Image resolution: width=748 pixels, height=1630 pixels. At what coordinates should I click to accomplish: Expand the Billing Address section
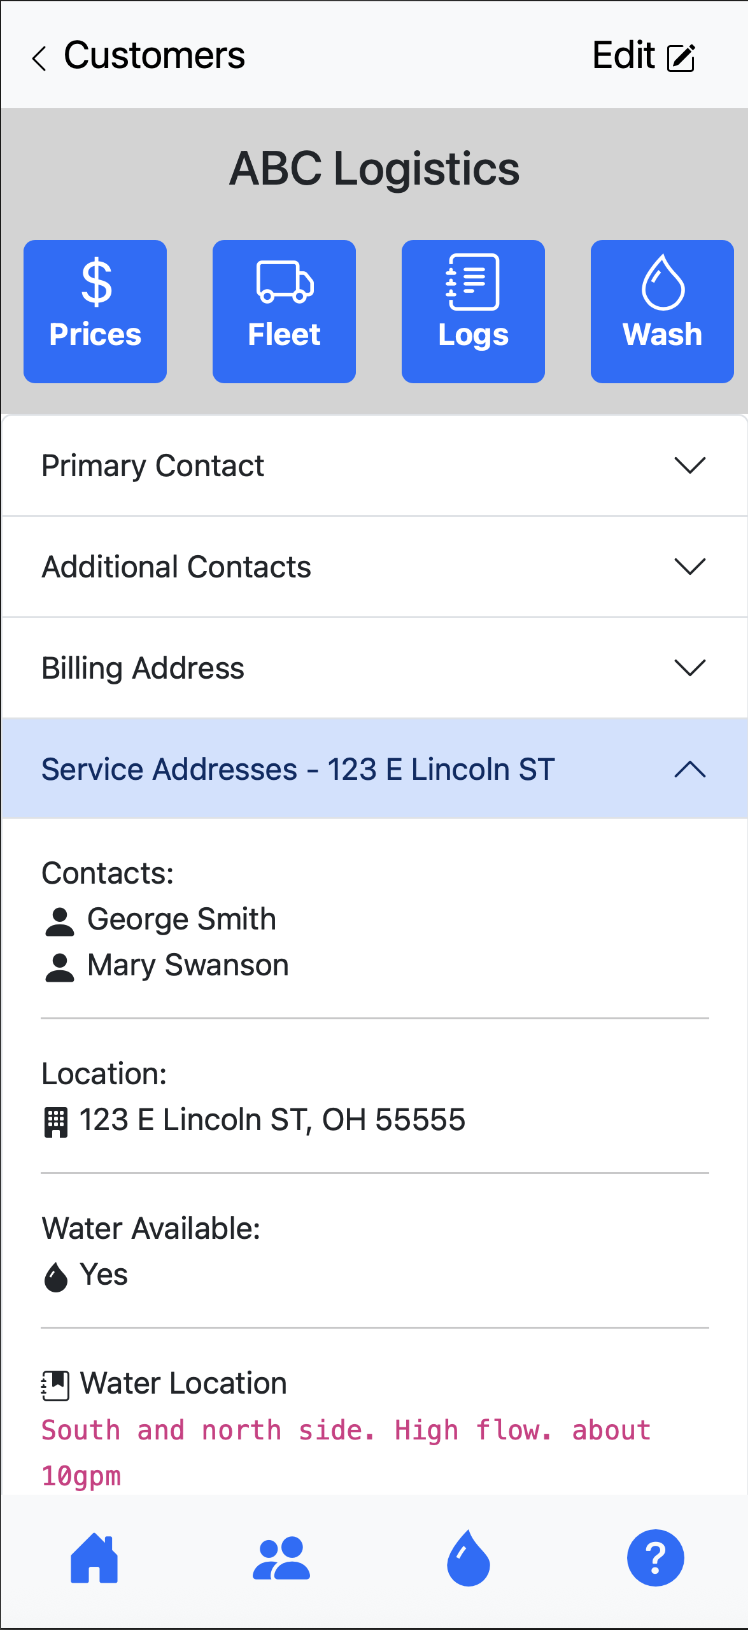click(374, 668)
